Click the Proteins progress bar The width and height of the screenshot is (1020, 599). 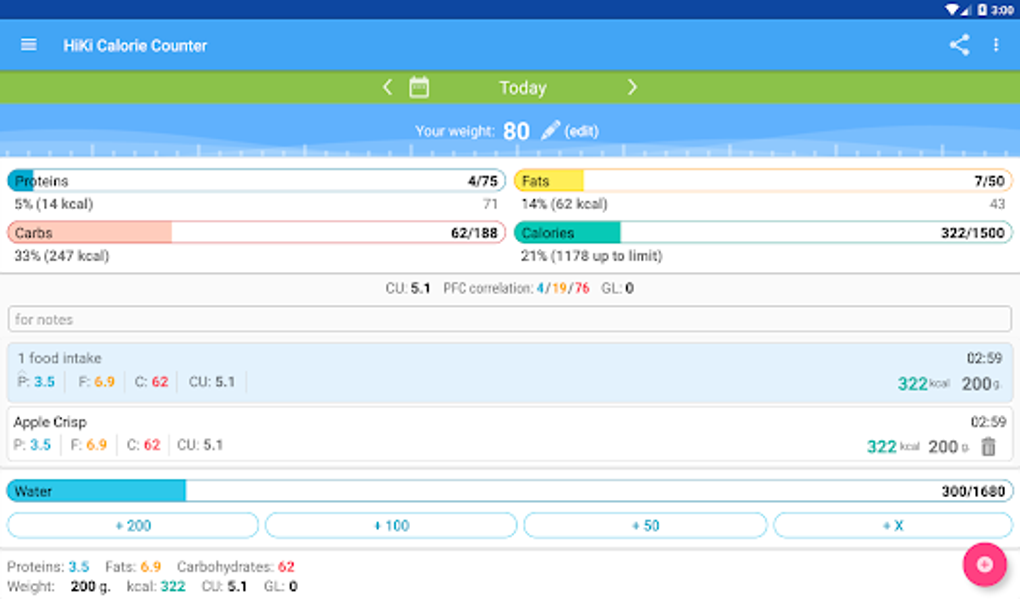point(256,181)
